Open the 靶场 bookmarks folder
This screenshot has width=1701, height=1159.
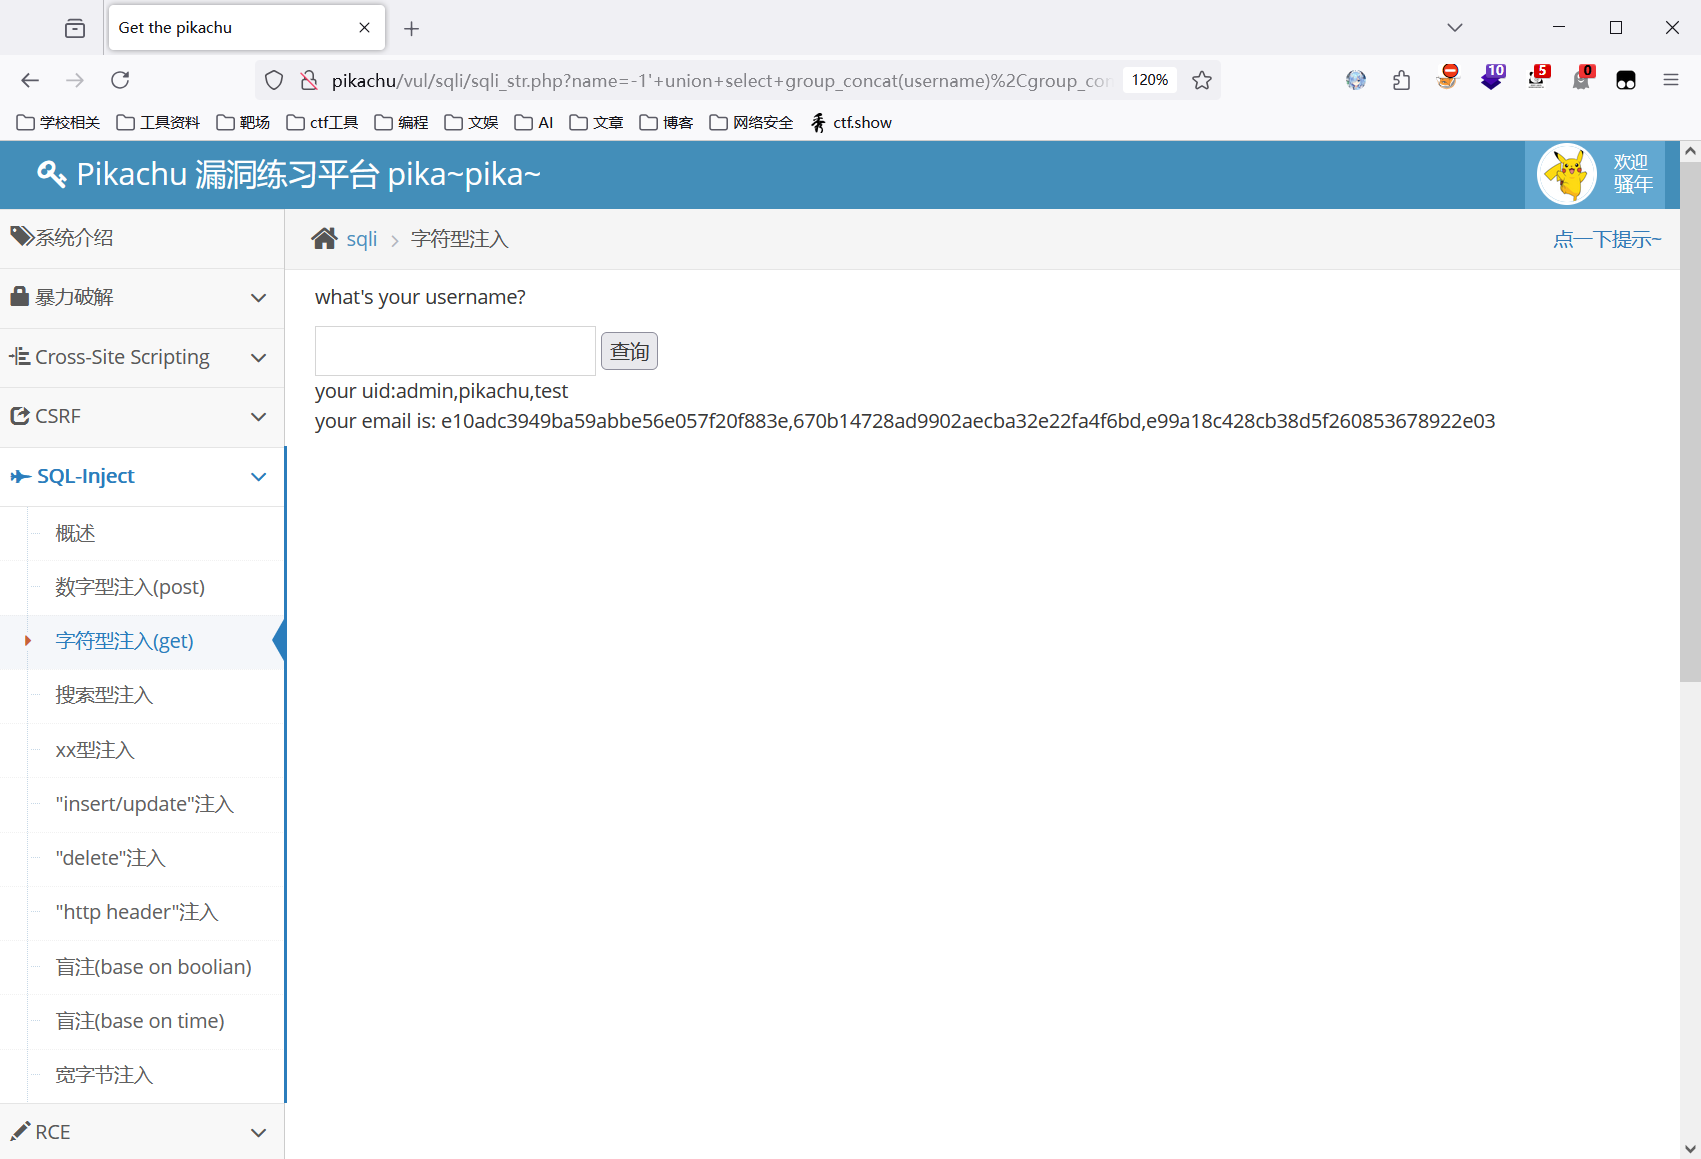click(243, 122)
